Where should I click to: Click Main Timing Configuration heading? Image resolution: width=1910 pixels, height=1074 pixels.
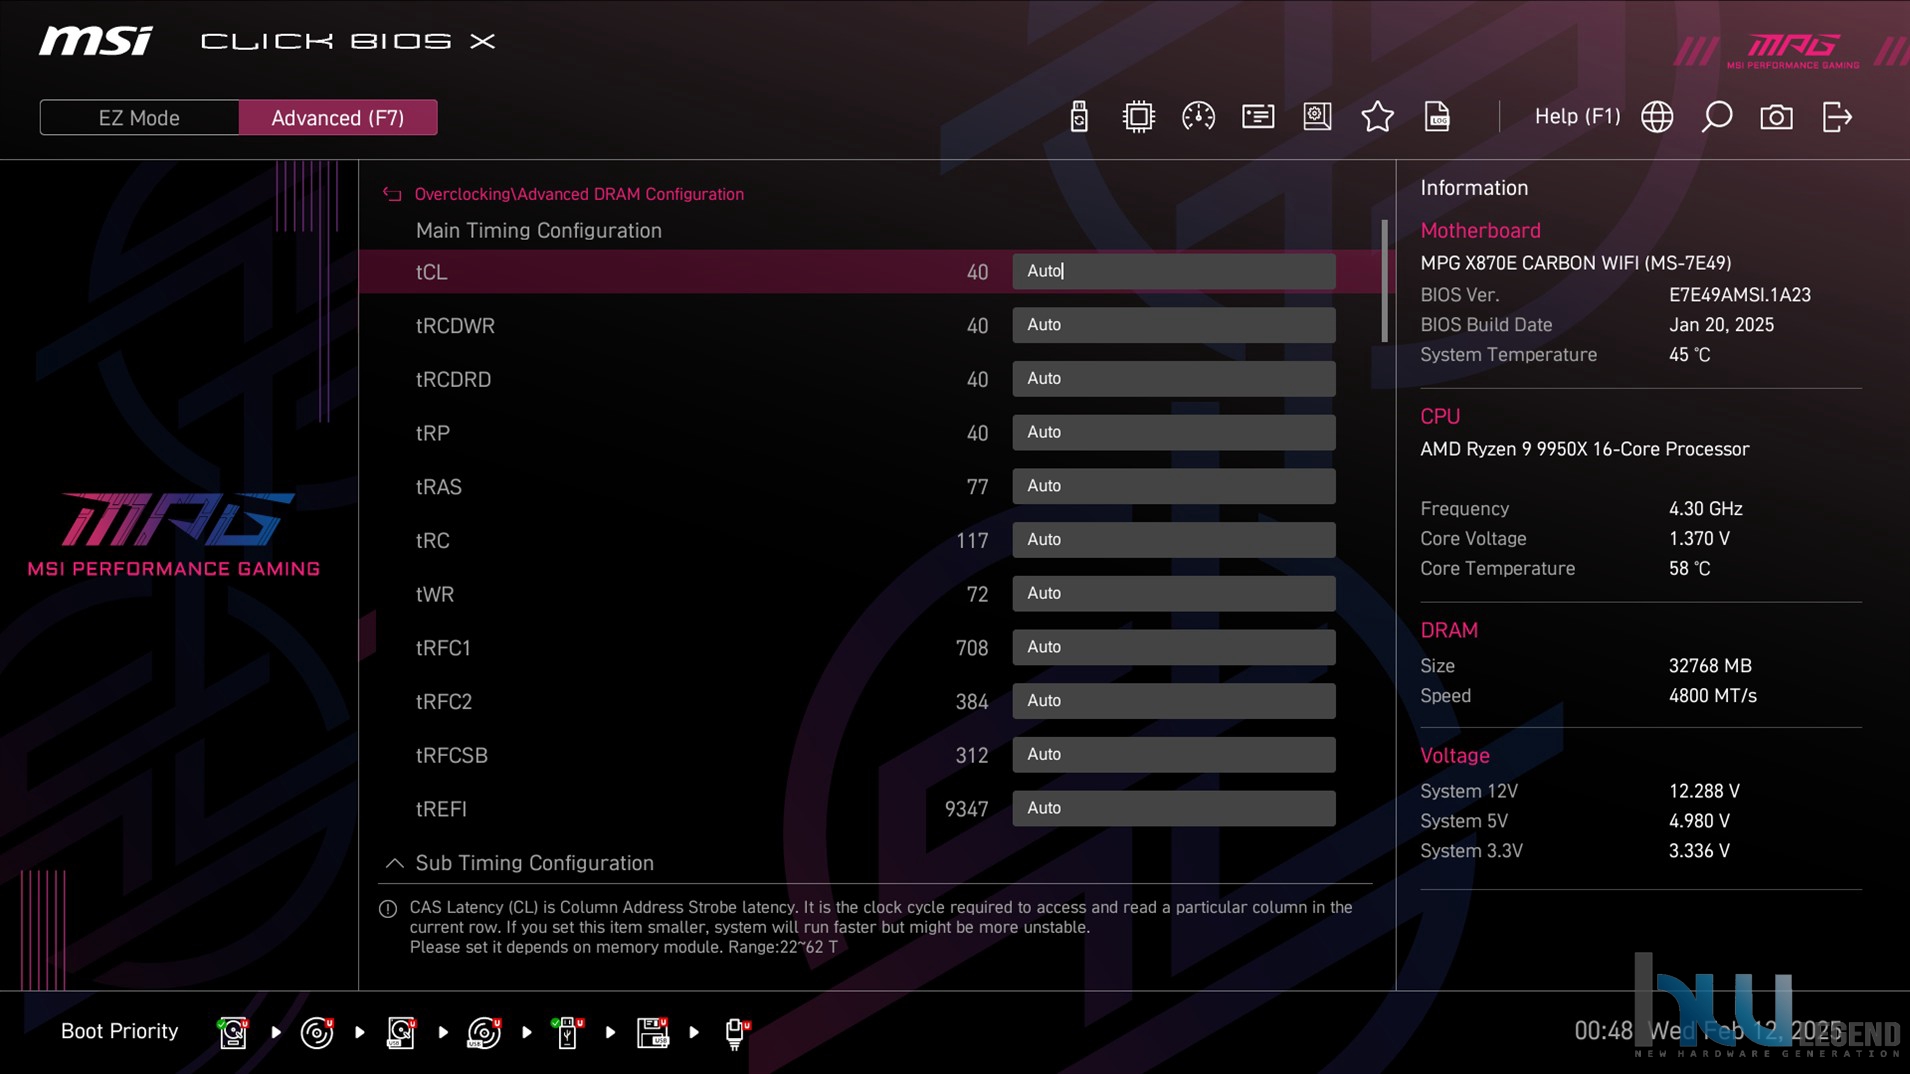(x=538, y=231)
